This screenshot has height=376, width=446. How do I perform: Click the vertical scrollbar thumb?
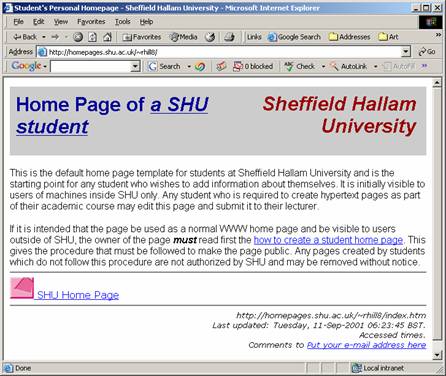[x=437, y=213]
